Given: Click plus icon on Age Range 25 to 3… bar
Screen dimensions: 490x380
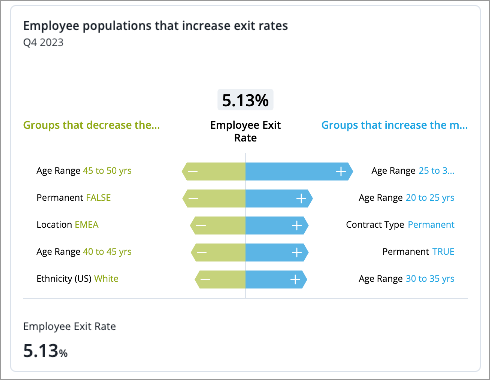Looking at the screenshot, I should pyautogui.click(x=341, y=171).
